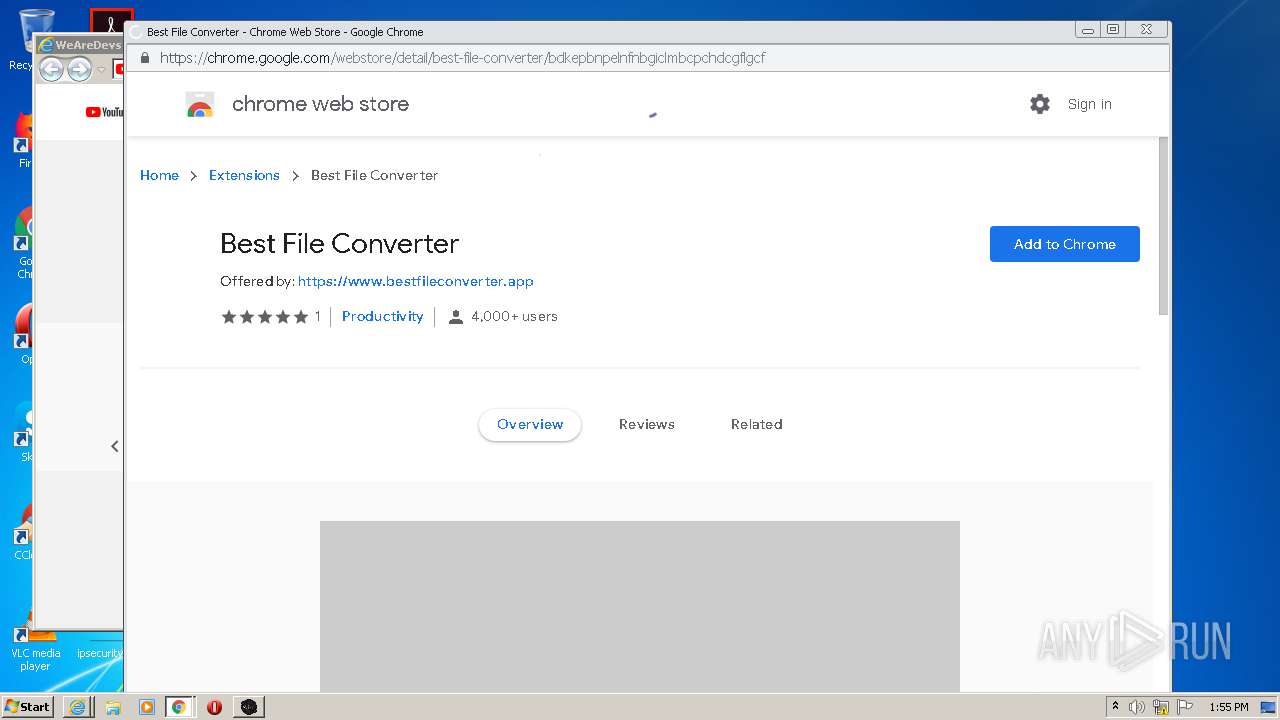1280x720 pixels.
Task: Open the Opera icon in the taskbar
Action: 214,707
